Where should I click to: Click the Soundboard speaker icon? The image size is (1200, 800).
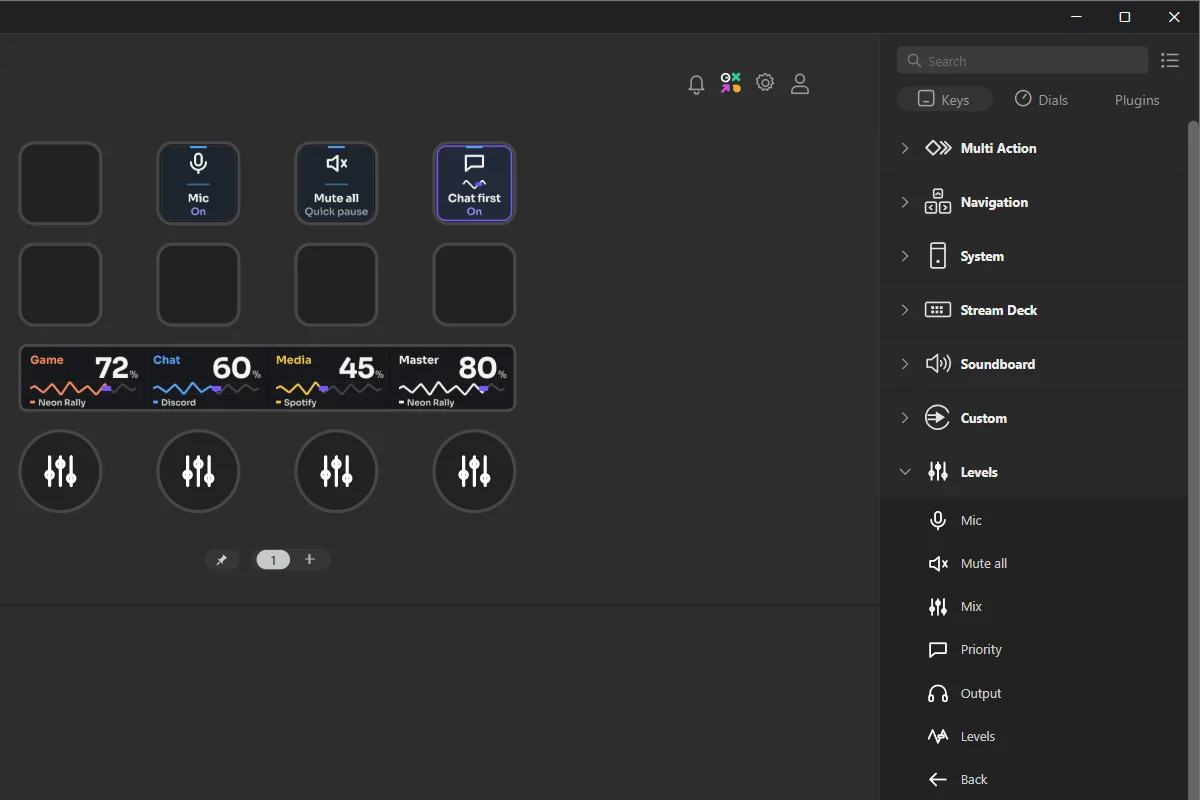[938, 364]
